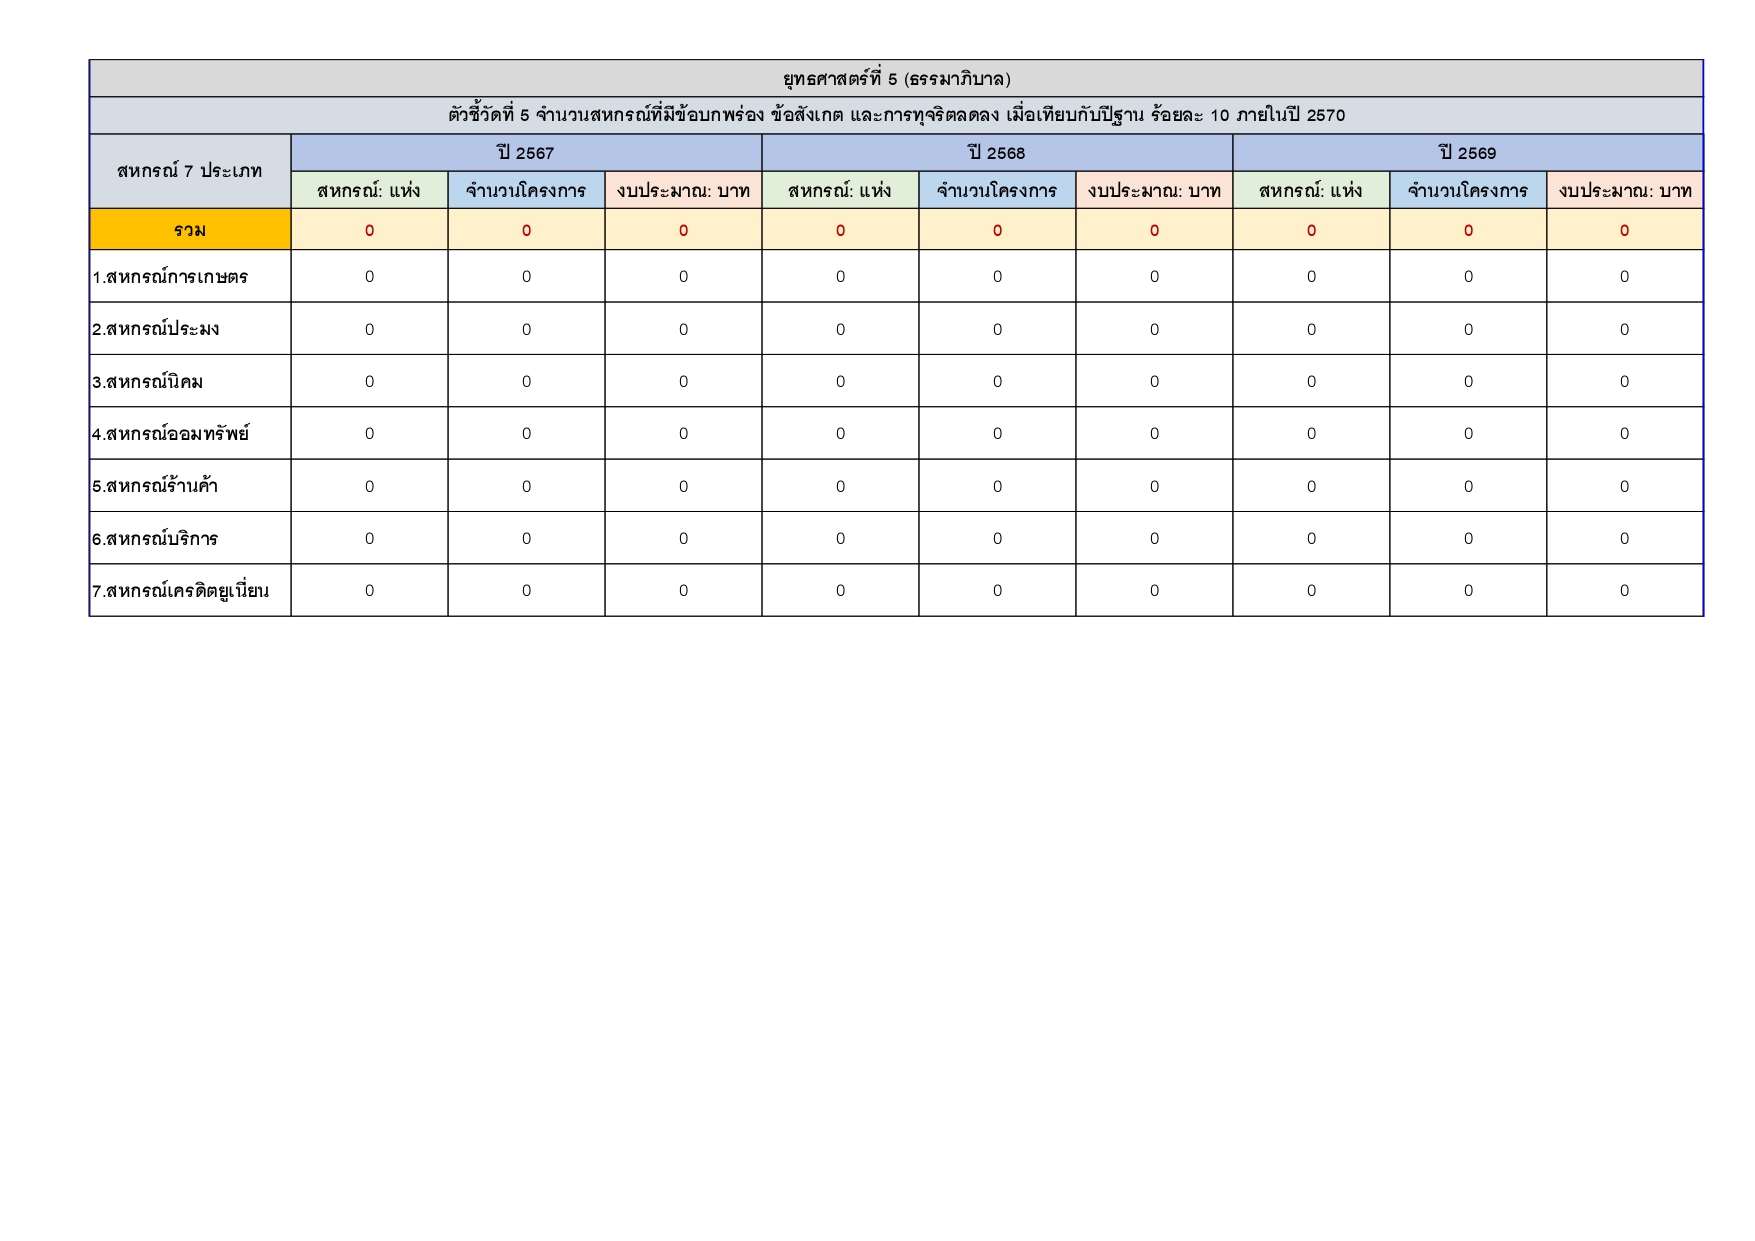Click รวม total for 2568 จำนวนโครงการ
1755x1241 pixels.
click(x=997, y=229)
